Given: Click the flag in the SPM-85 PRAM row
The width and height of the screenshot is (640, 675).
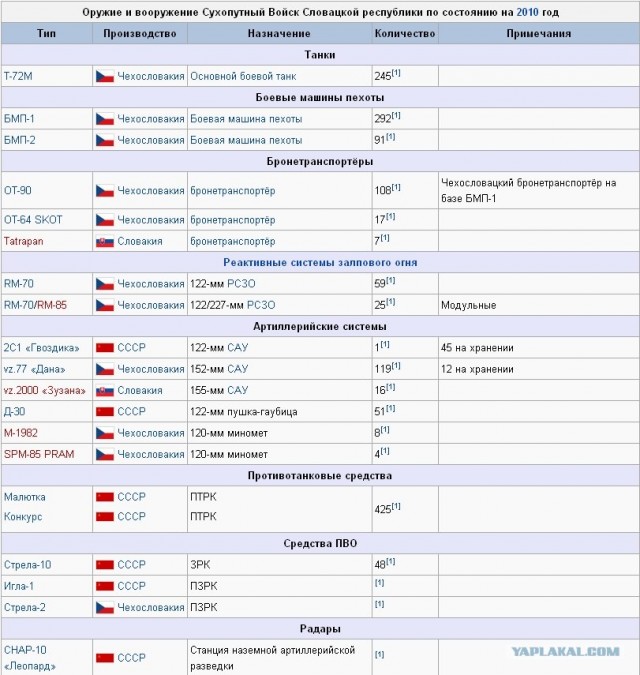Looking at the screenshot, I should pyautogui.click(x=105, y=455).
